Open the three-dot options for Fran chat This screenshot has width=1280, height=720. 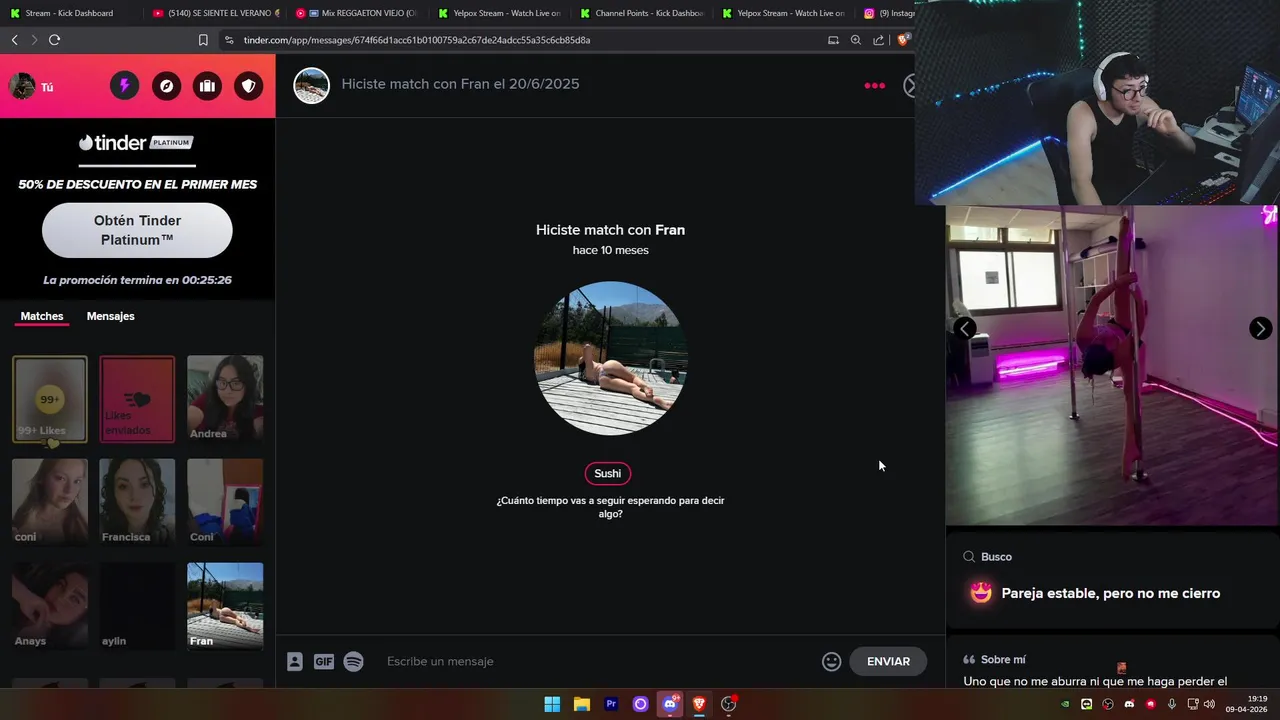pyautogui.click(x=875, y=85)
